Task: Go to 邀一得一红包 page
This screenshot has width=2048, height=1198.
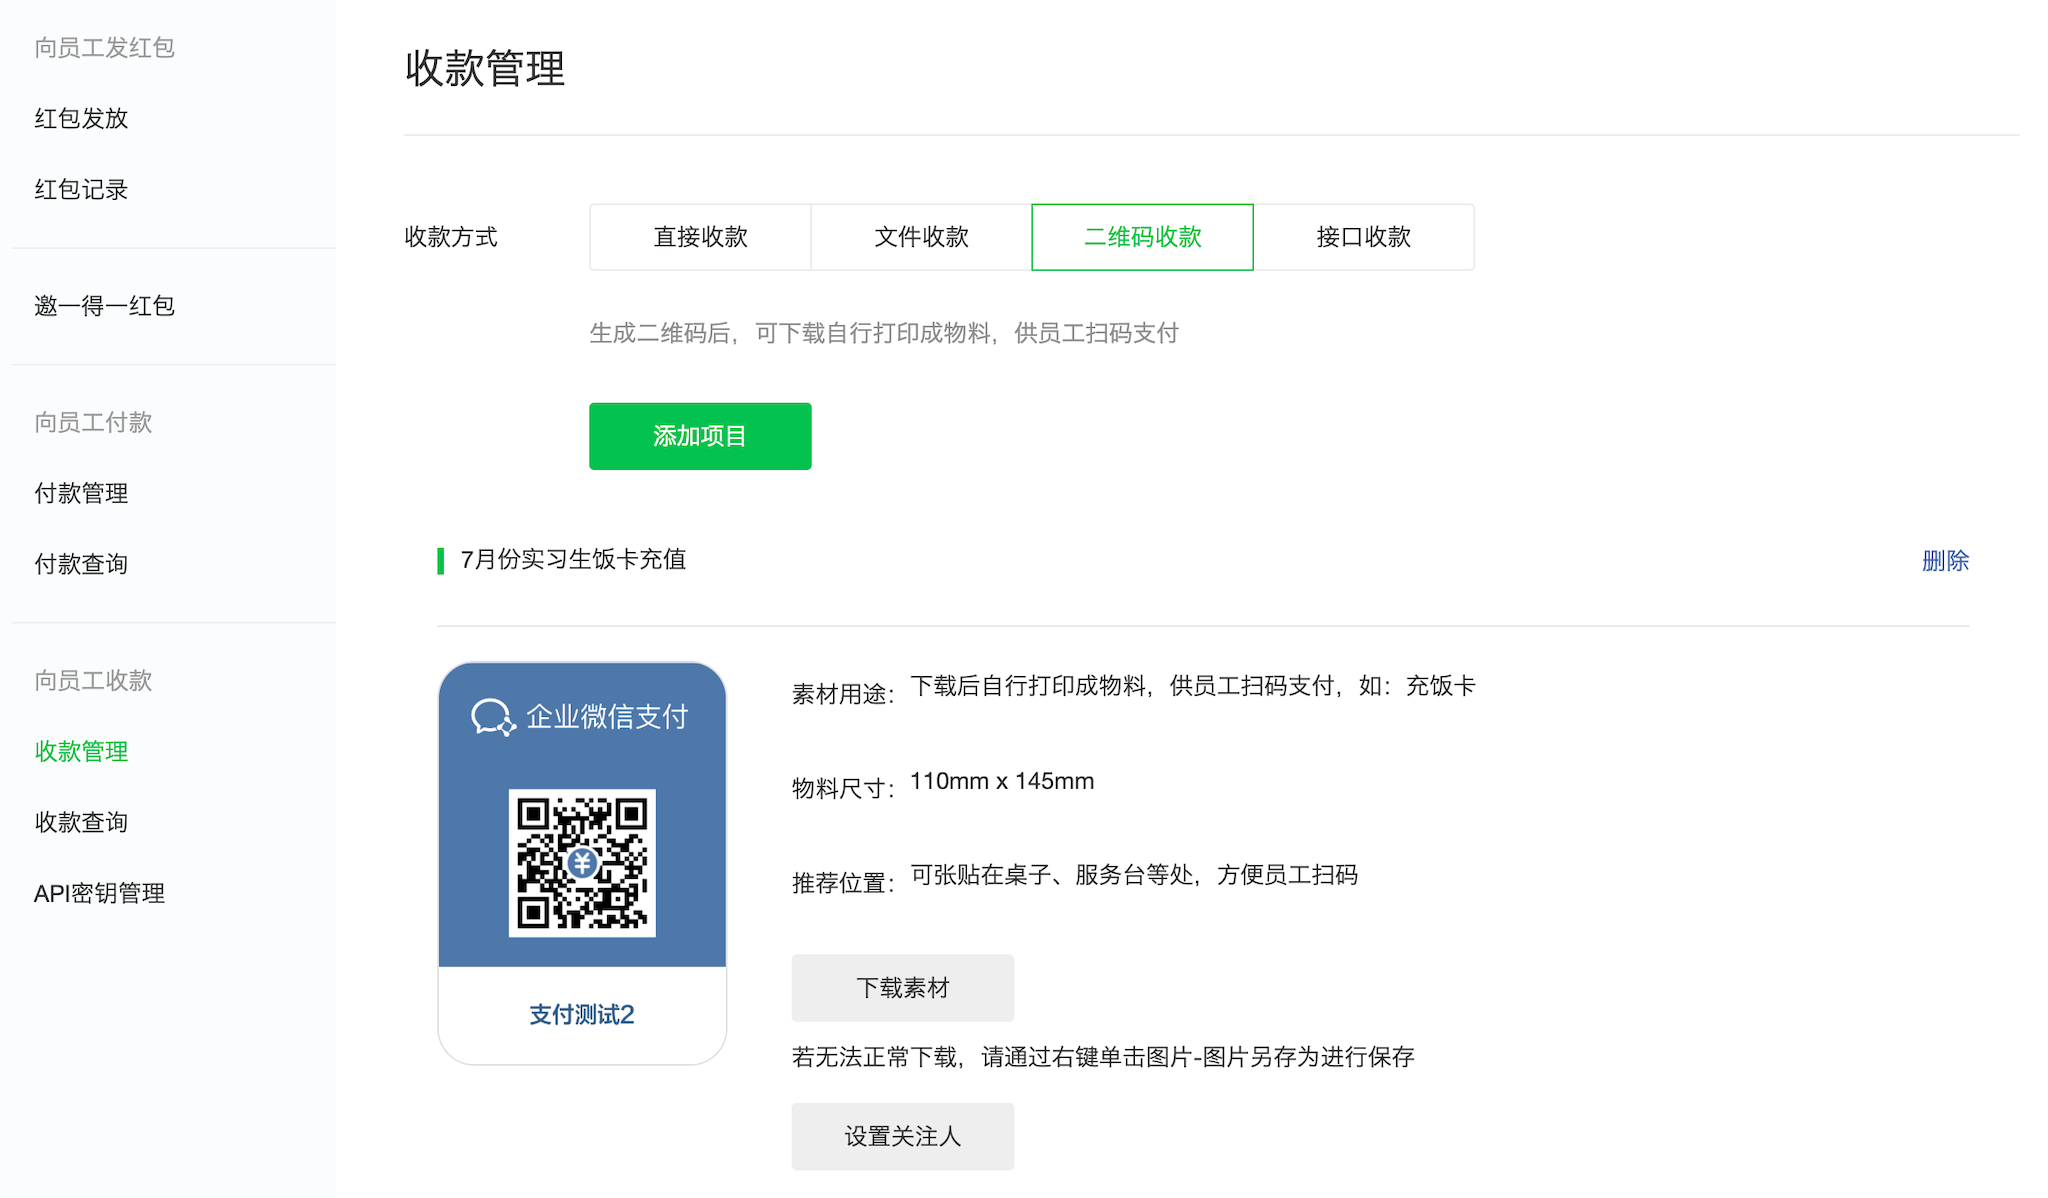Action: [104, 306]
